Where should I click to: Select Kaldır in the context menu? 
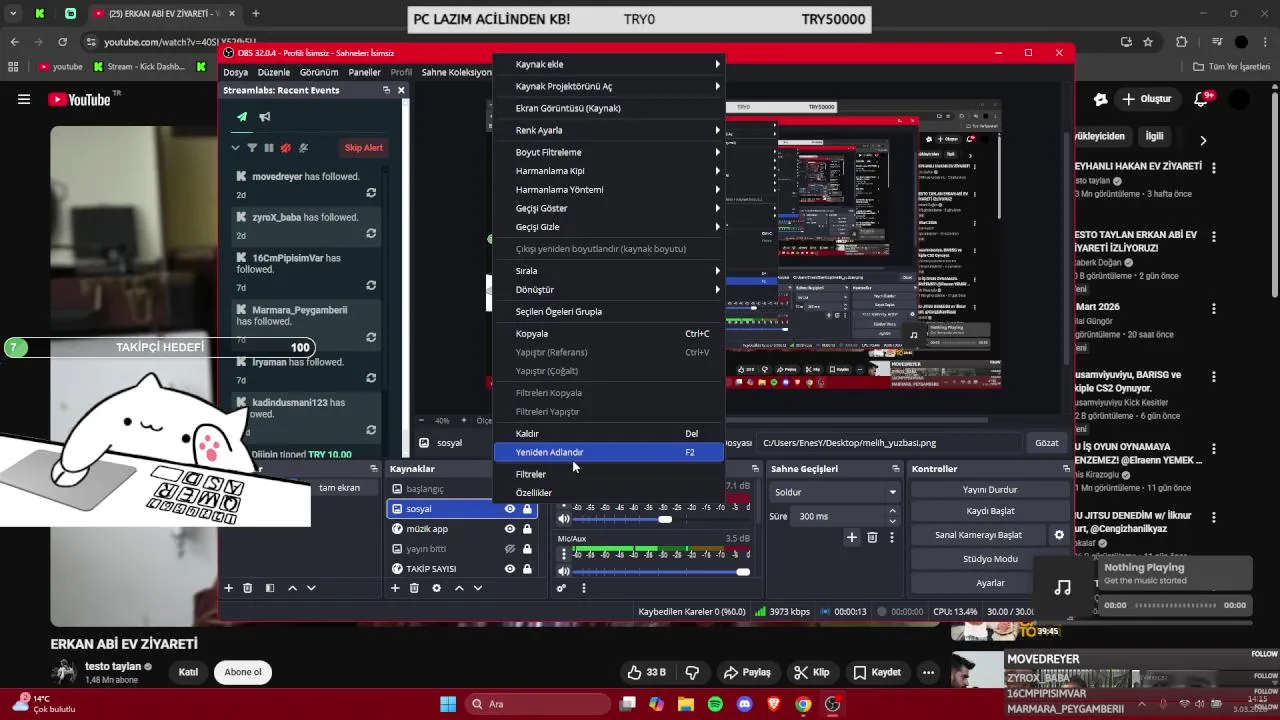coord(609,434)
